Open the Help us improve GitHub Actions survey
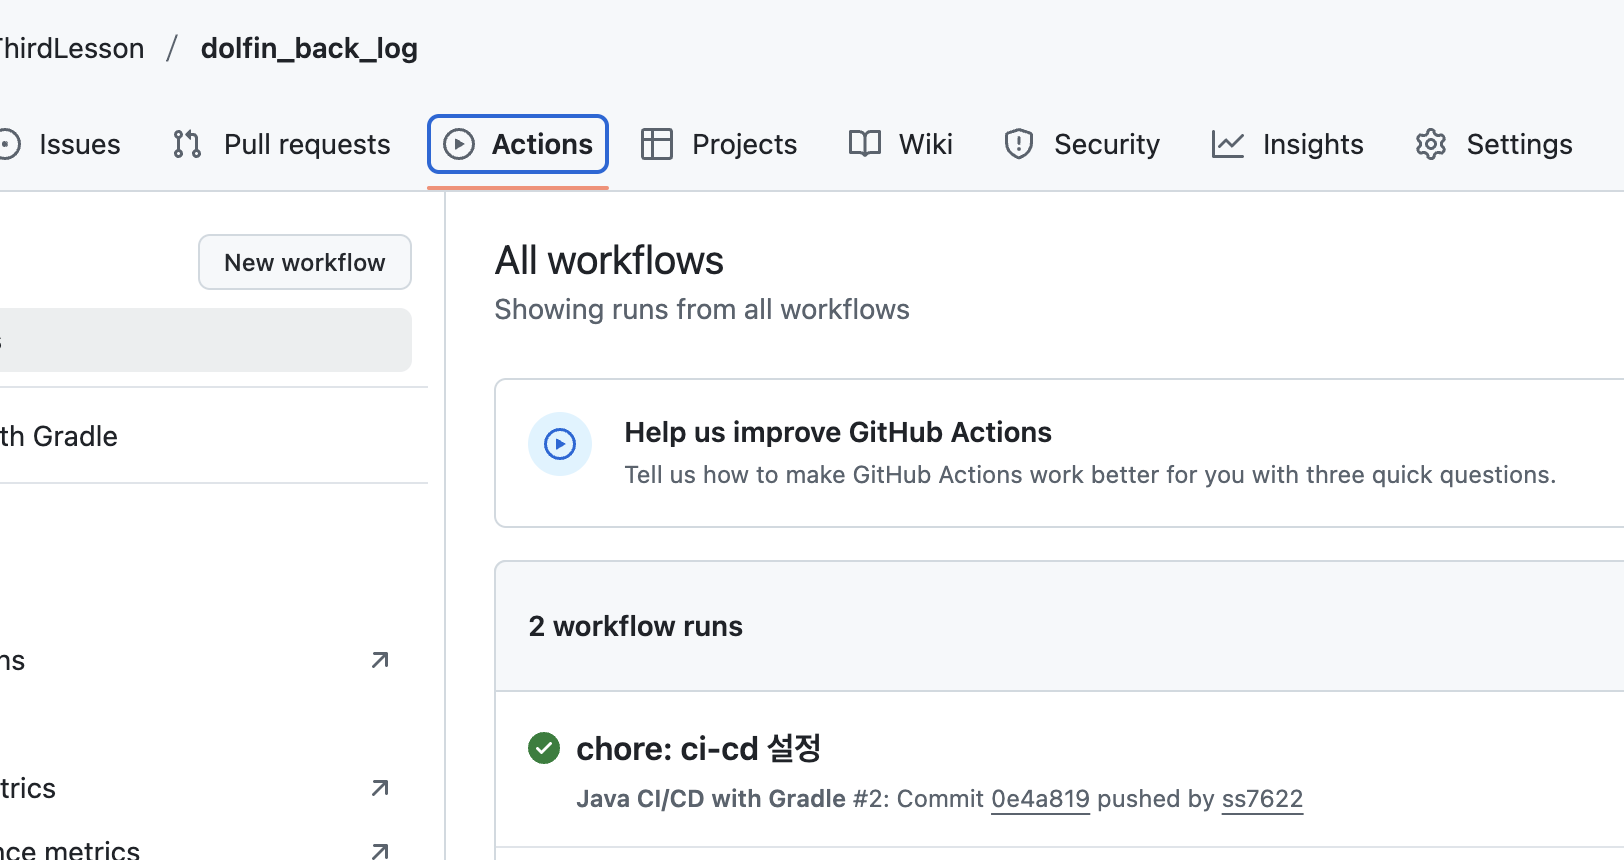 838,432
